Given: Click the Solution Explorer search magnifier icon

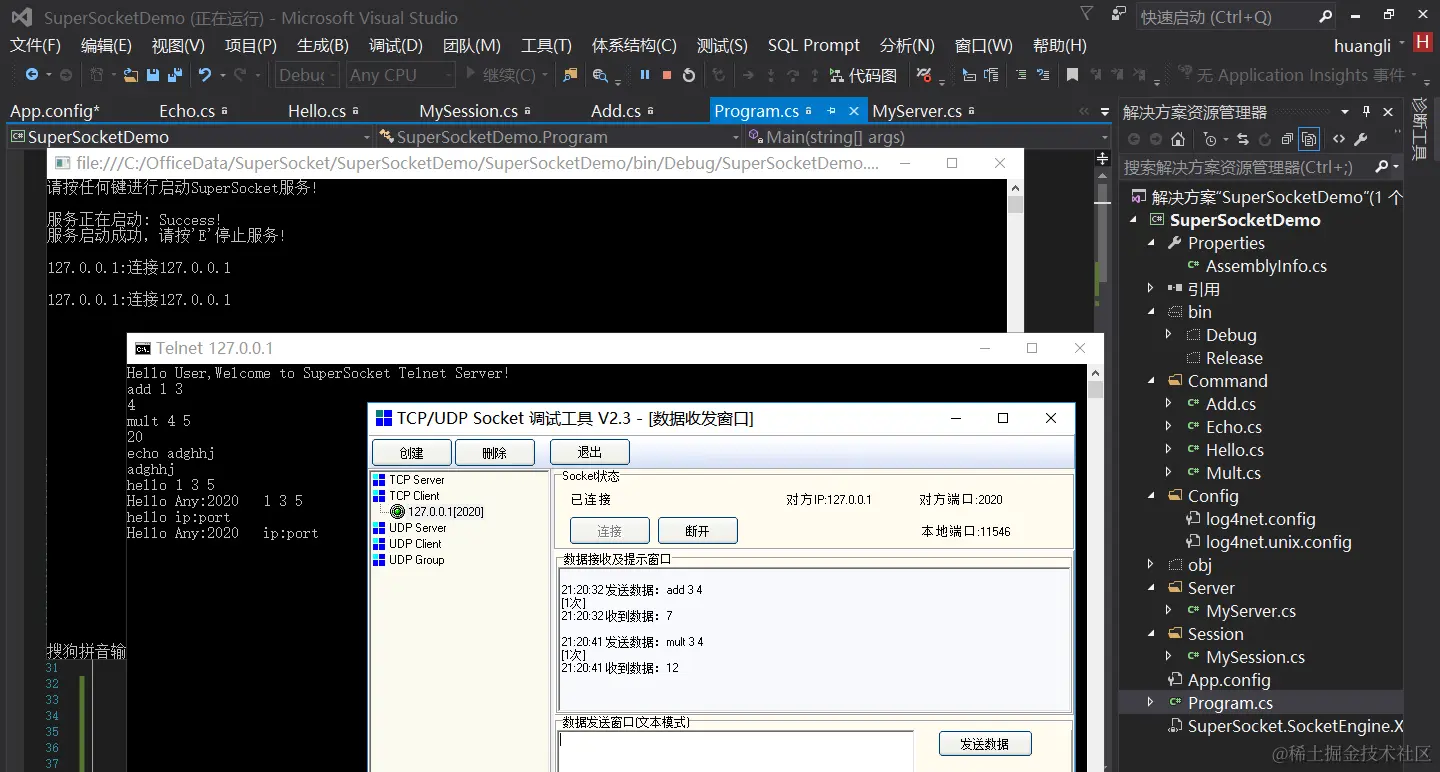Looking at the screenshot, I should [1382, 166].
